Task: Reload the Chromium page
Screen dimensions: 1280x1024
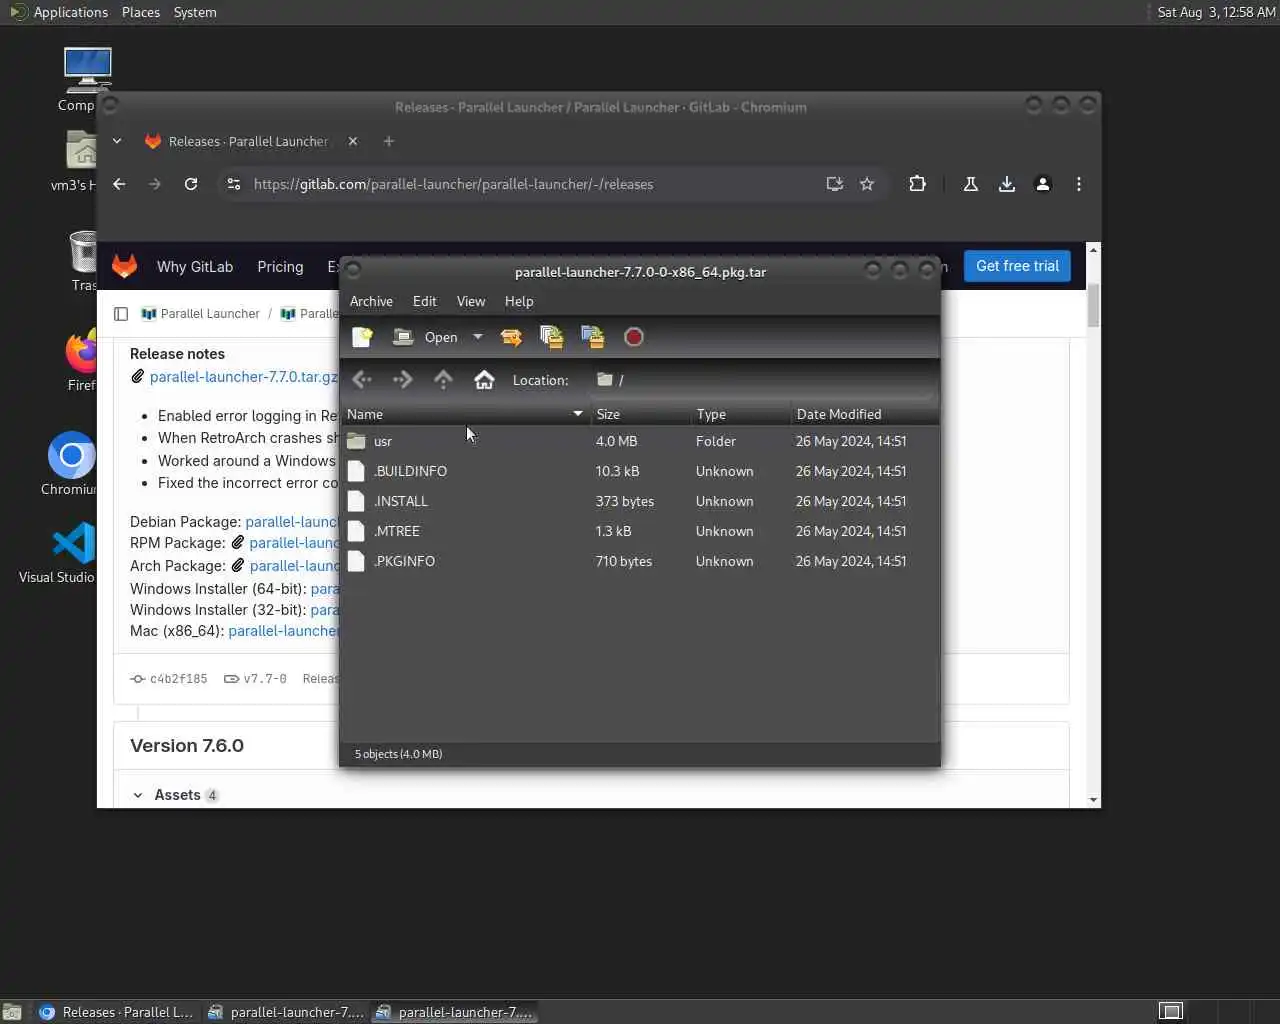Action: [x=191, y=184]
